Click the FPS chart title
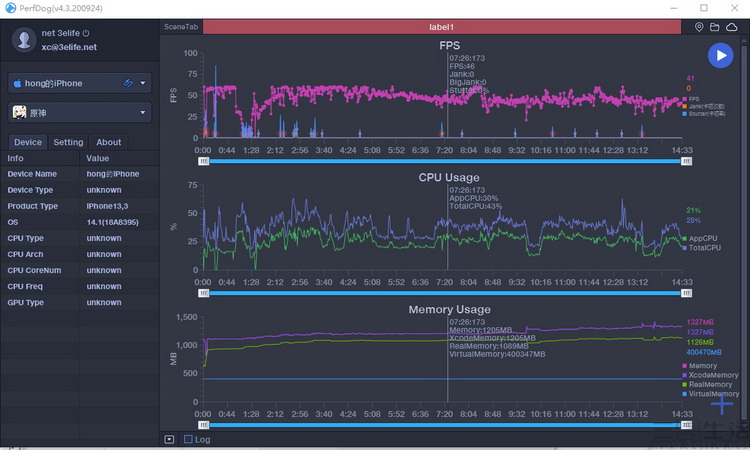Screen dimensions: 750x450 pos(450,45)
